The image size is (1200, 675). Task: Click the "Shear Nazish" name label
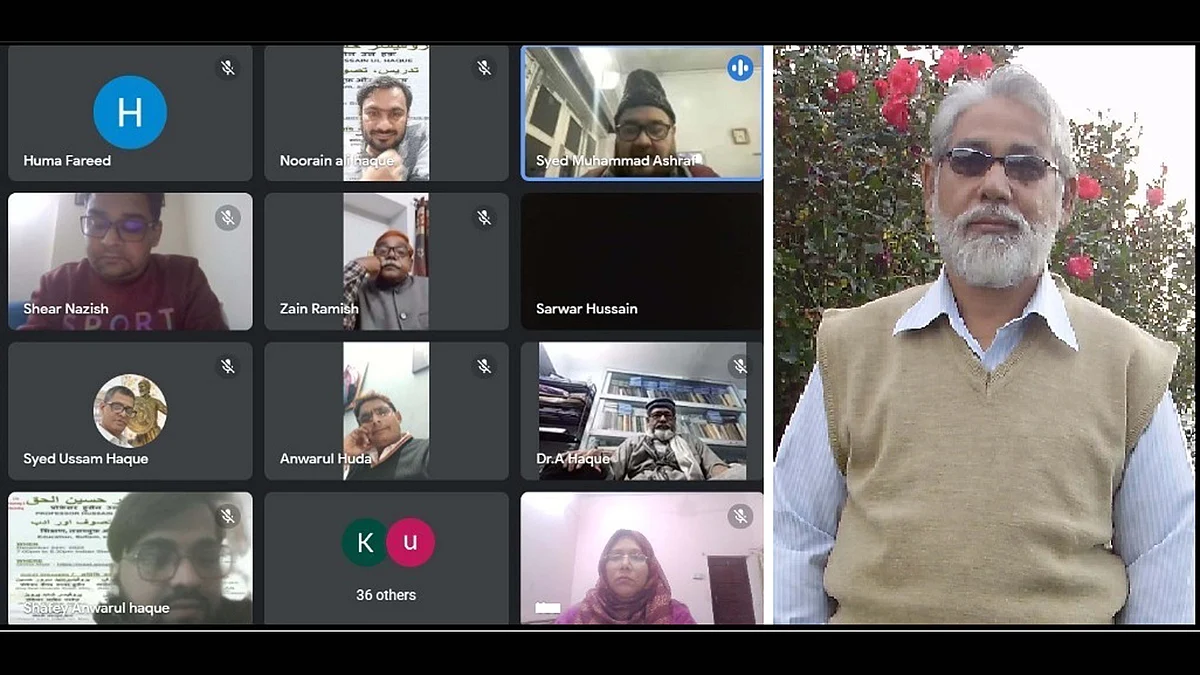pyautogui.click(x=66, y=309)
